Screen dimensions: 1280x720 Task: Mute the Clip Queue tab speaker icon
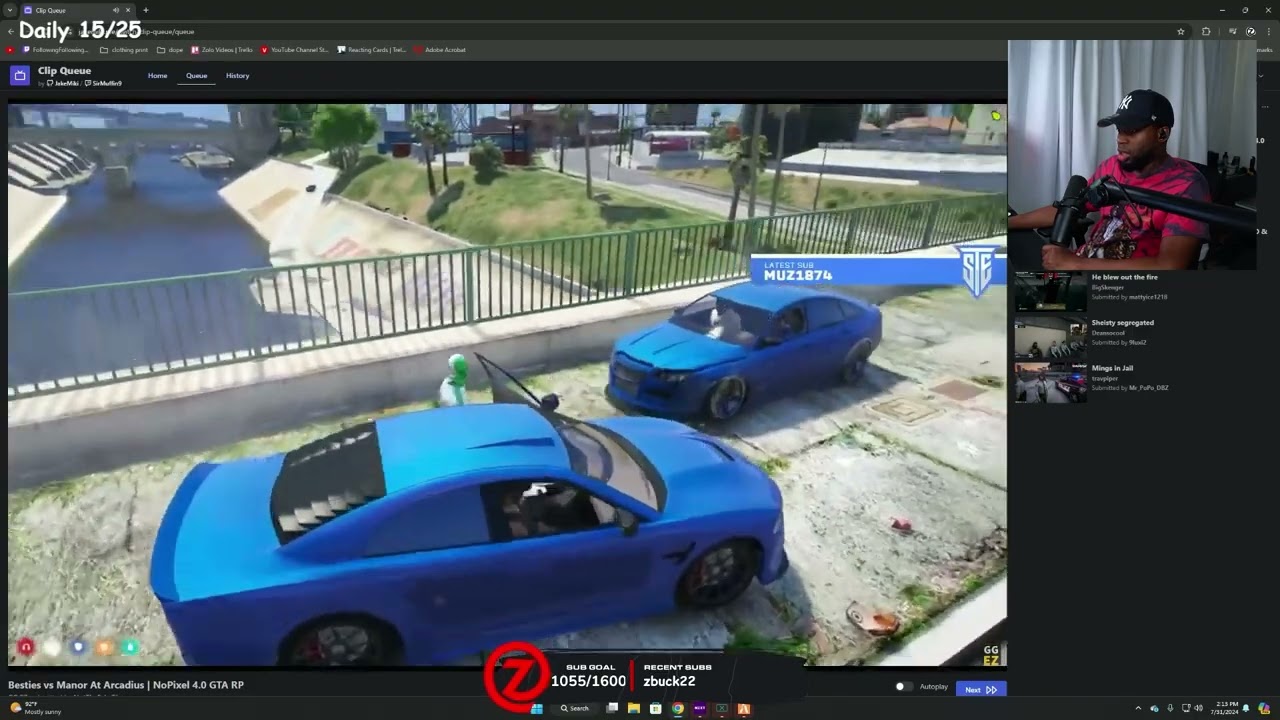coord(116,10)
